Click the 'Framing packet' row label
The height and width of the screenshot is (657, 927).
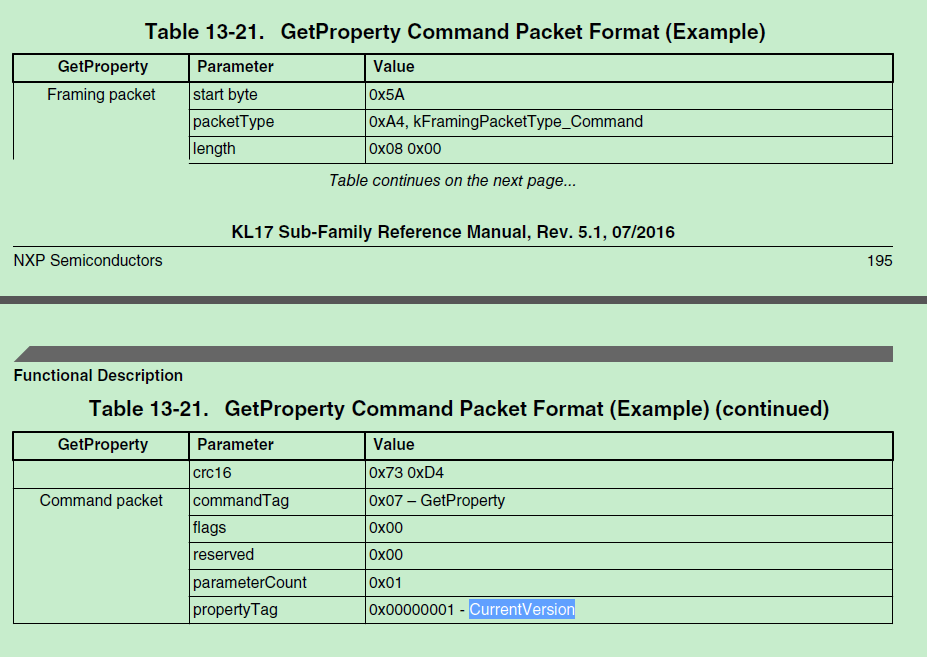click(x=101, y=95)
